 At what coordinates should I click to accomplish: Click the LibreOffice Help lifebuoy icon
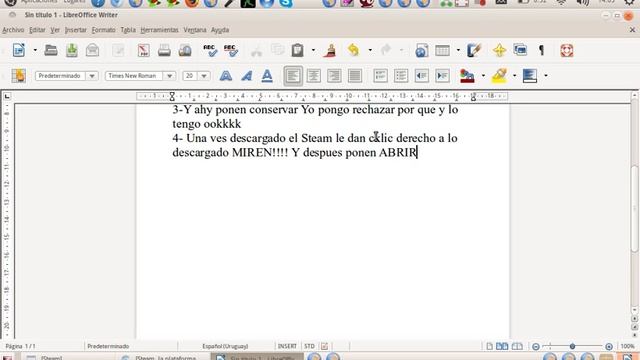click(x=567, y=50)
